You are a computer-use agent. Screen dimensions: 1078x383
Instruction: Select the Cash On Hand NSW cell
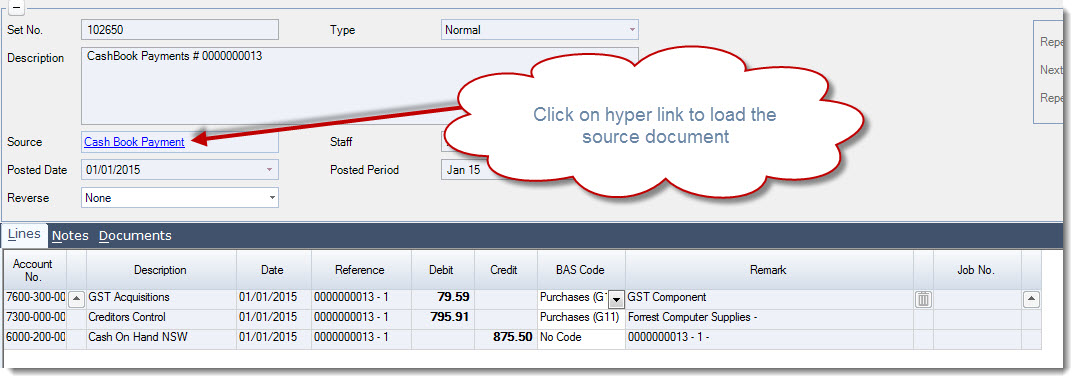[x=161, y=338]
